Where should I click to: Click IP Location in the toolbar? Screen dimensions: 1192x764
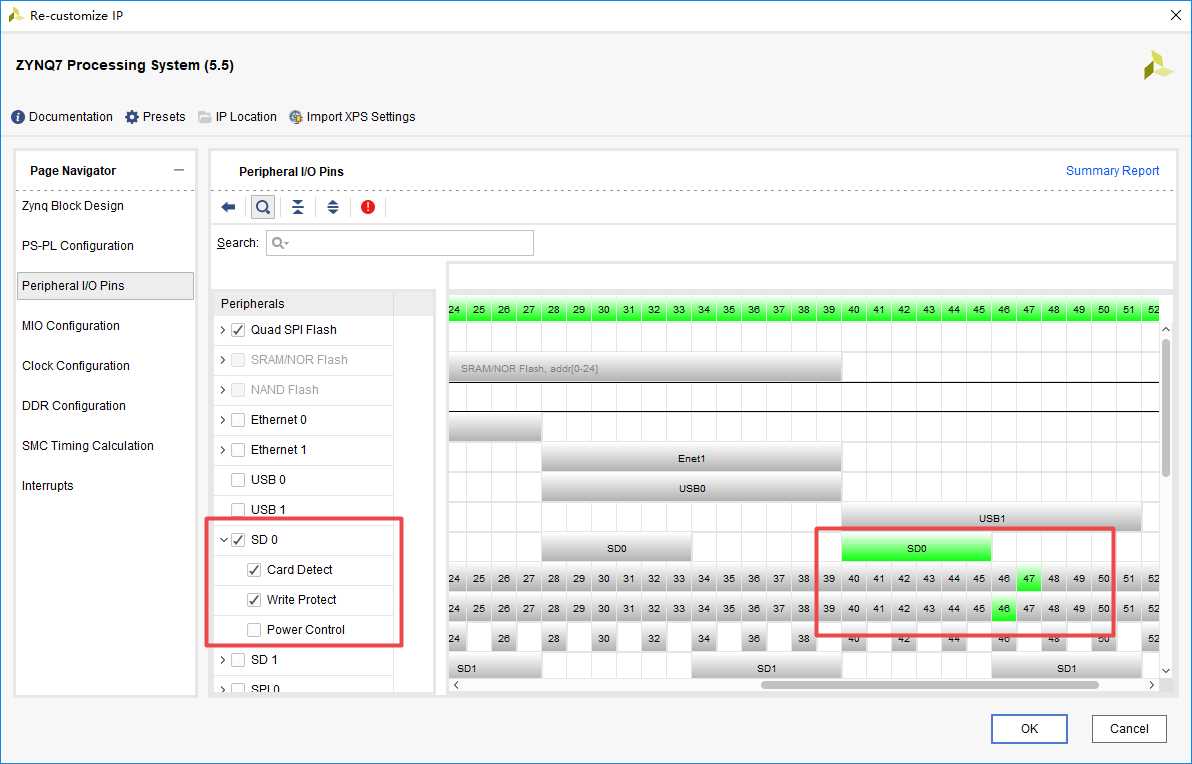click(x=237, y=116)
